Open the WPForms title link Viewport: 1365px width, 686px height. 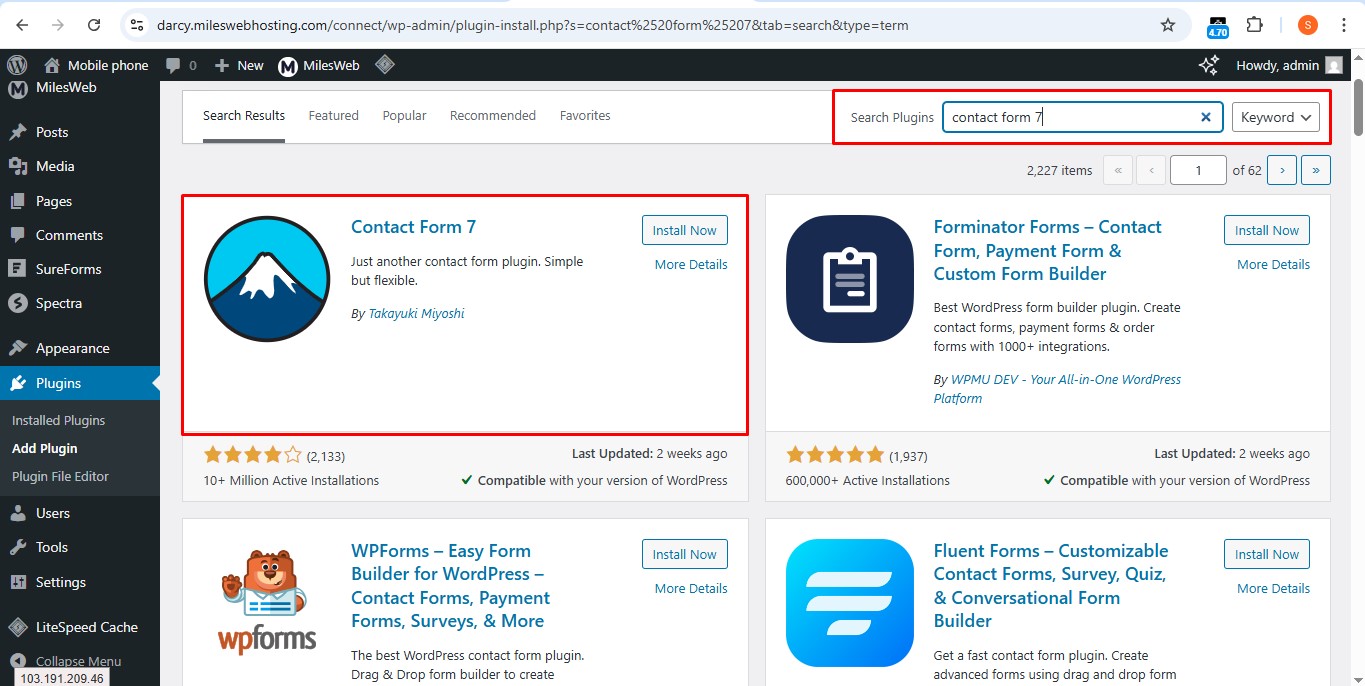(x=450, y=585)
